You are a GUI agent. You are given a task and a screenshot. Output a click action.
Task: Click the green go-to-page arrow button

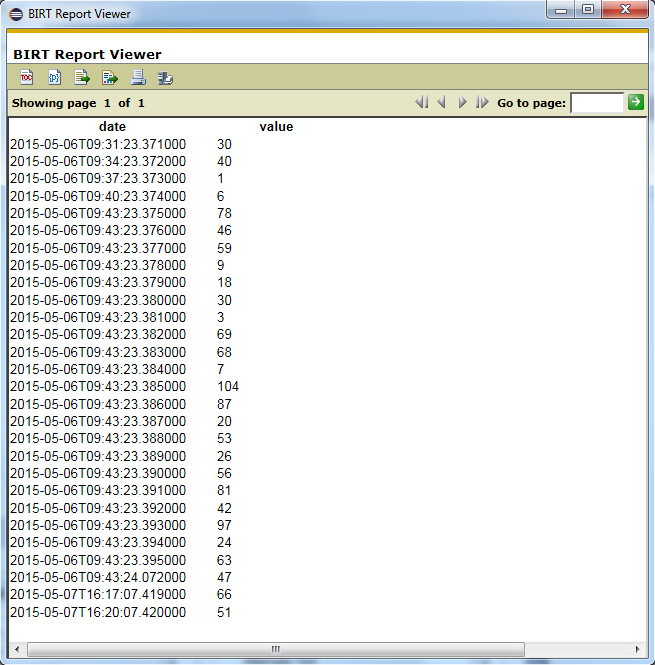635,102
